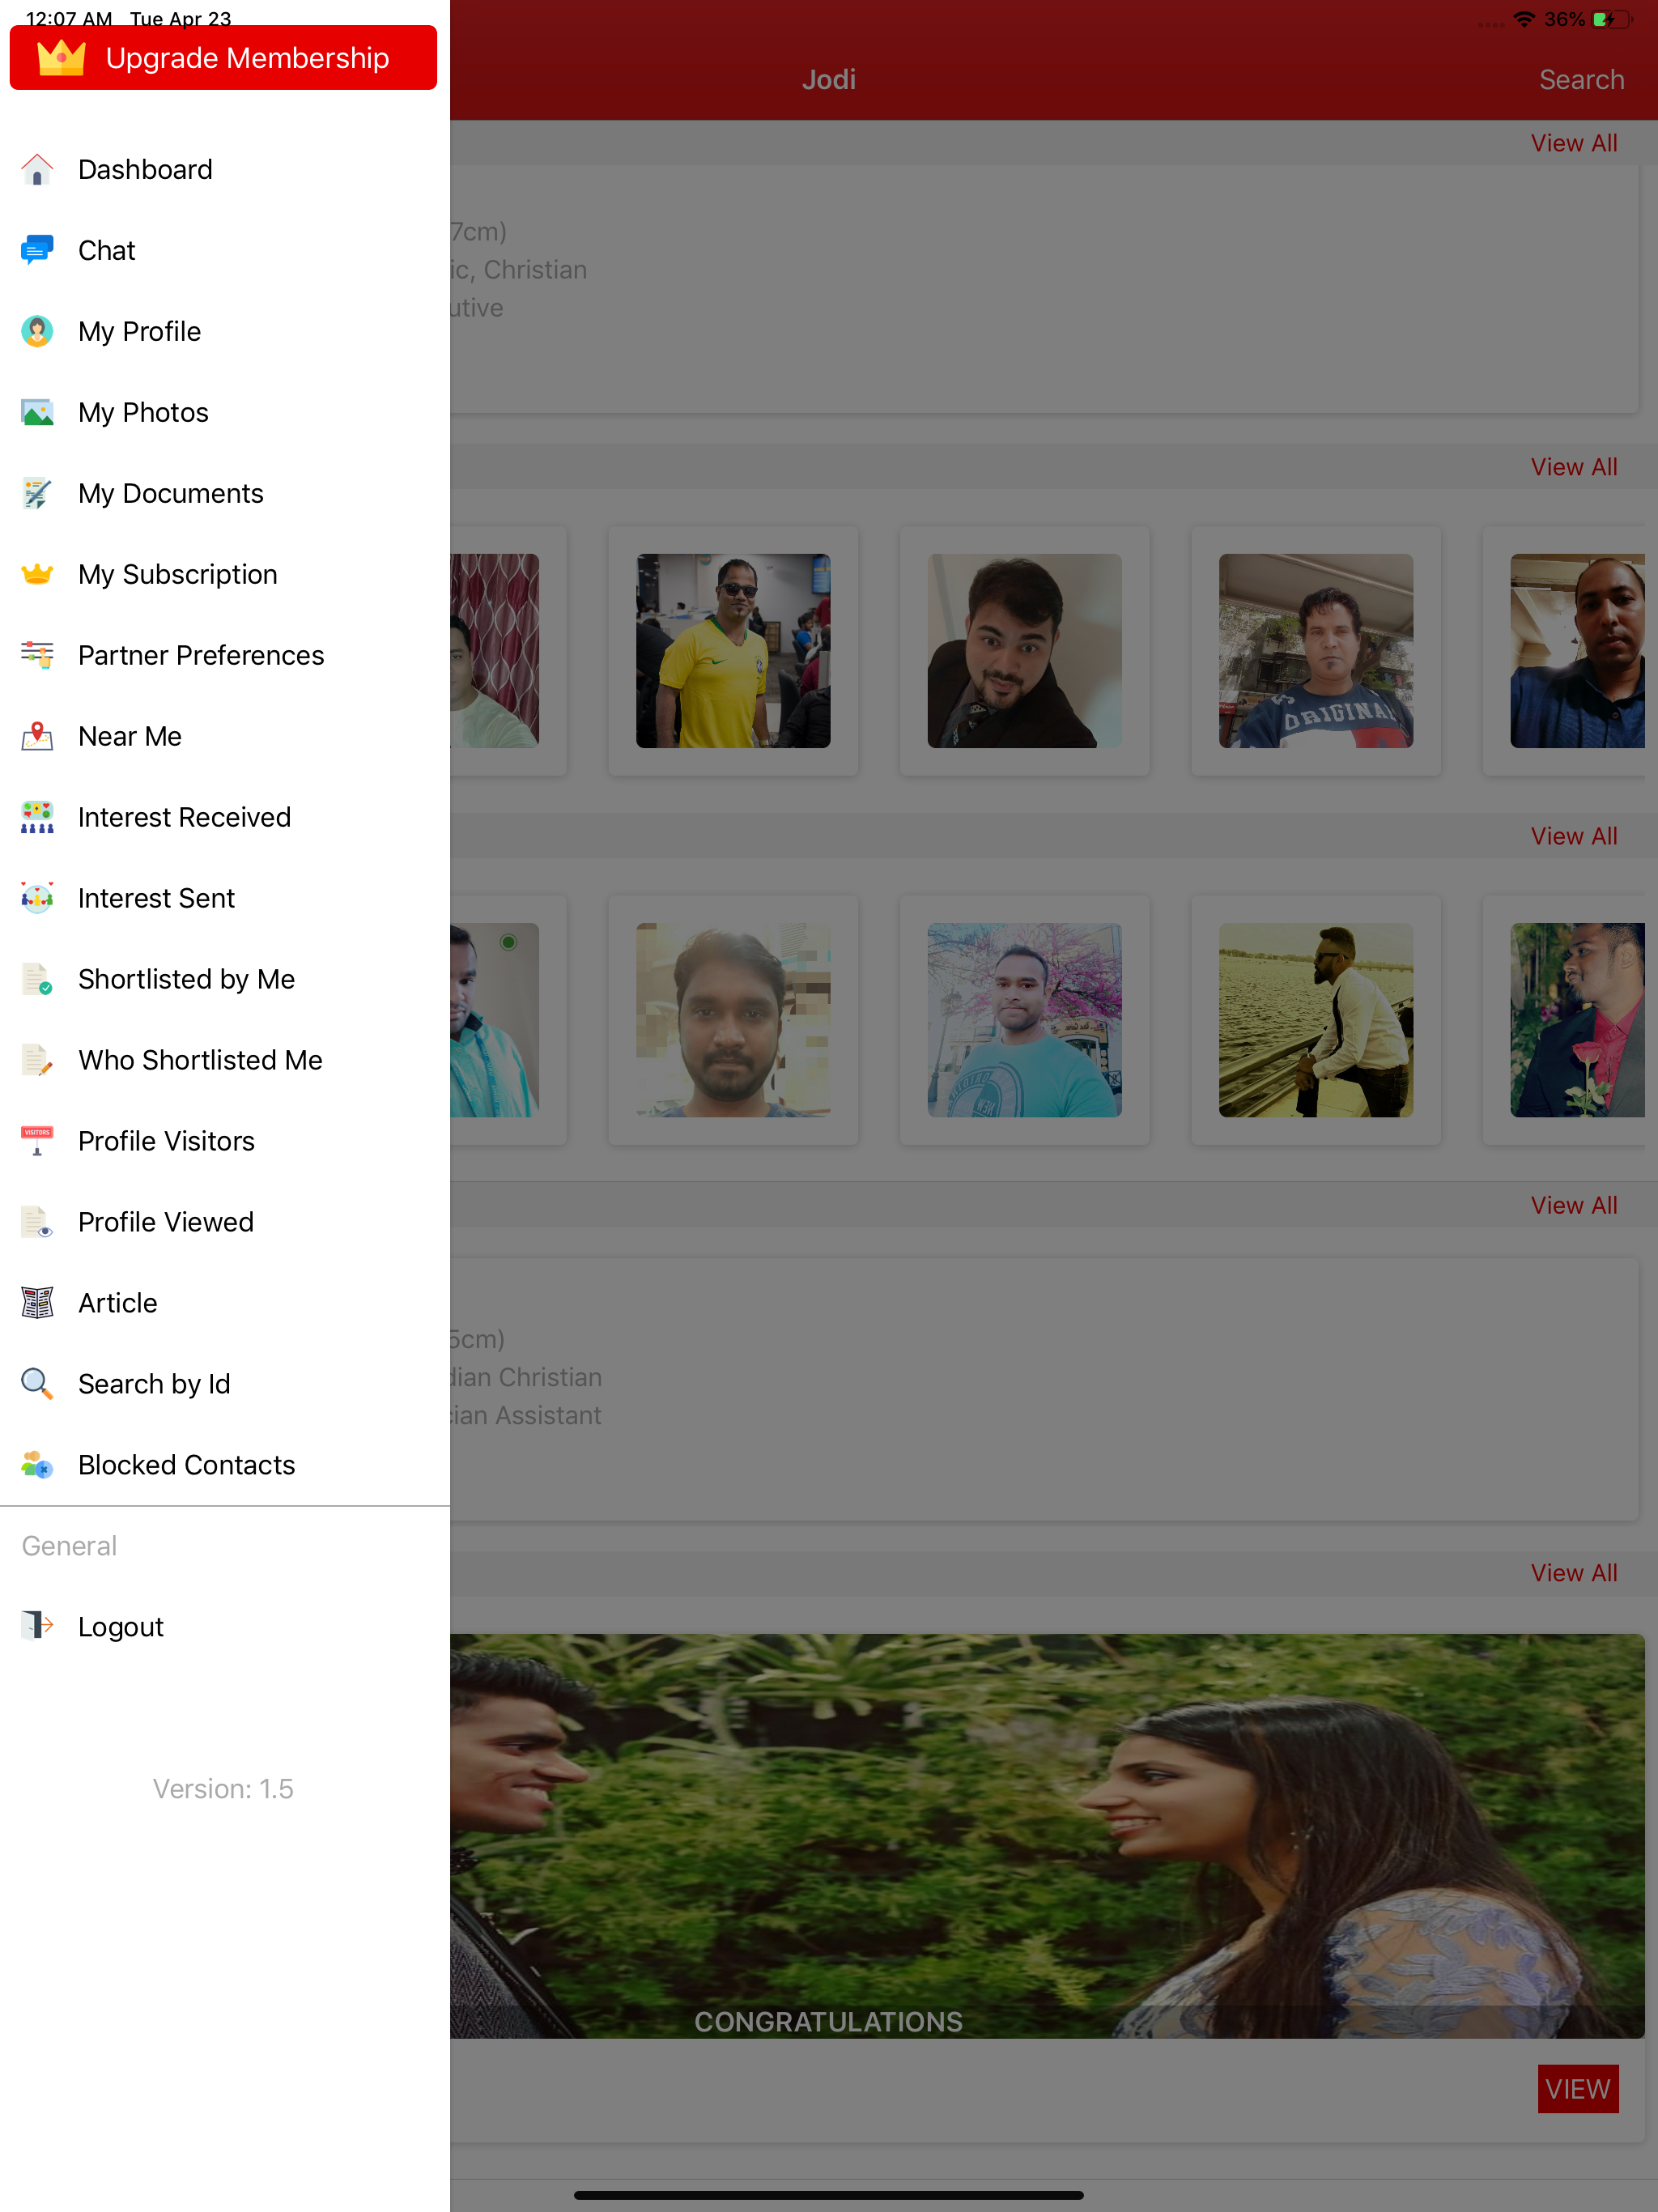Tap the topmost View All link
This screenshot has height=2212, width=1658.
pyautogui.click(x=1574, y=143)
